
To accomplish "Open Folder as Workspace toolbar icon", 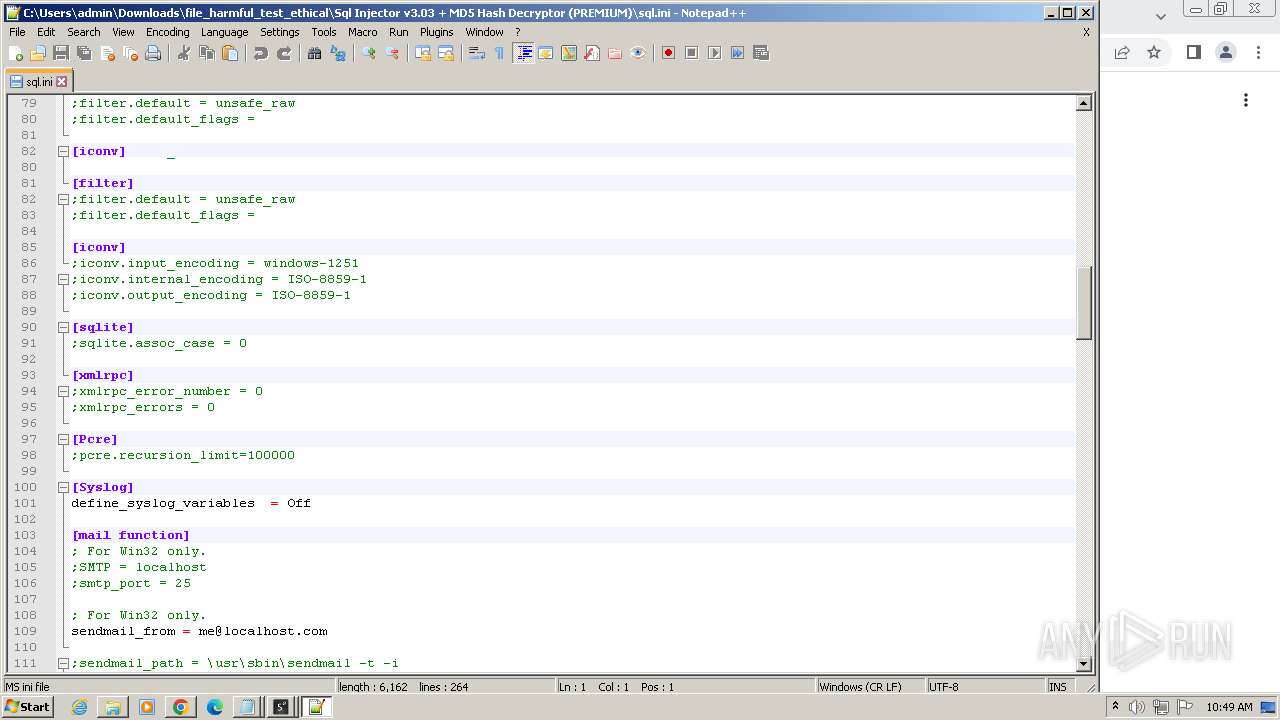I will [615, 53].
